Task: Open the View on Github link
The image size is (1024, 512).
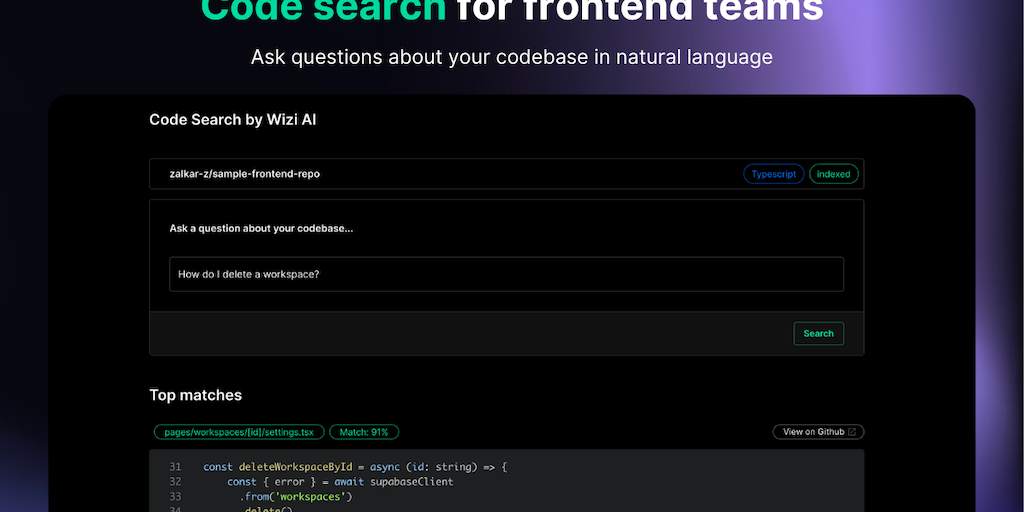Action: [812, 432]
